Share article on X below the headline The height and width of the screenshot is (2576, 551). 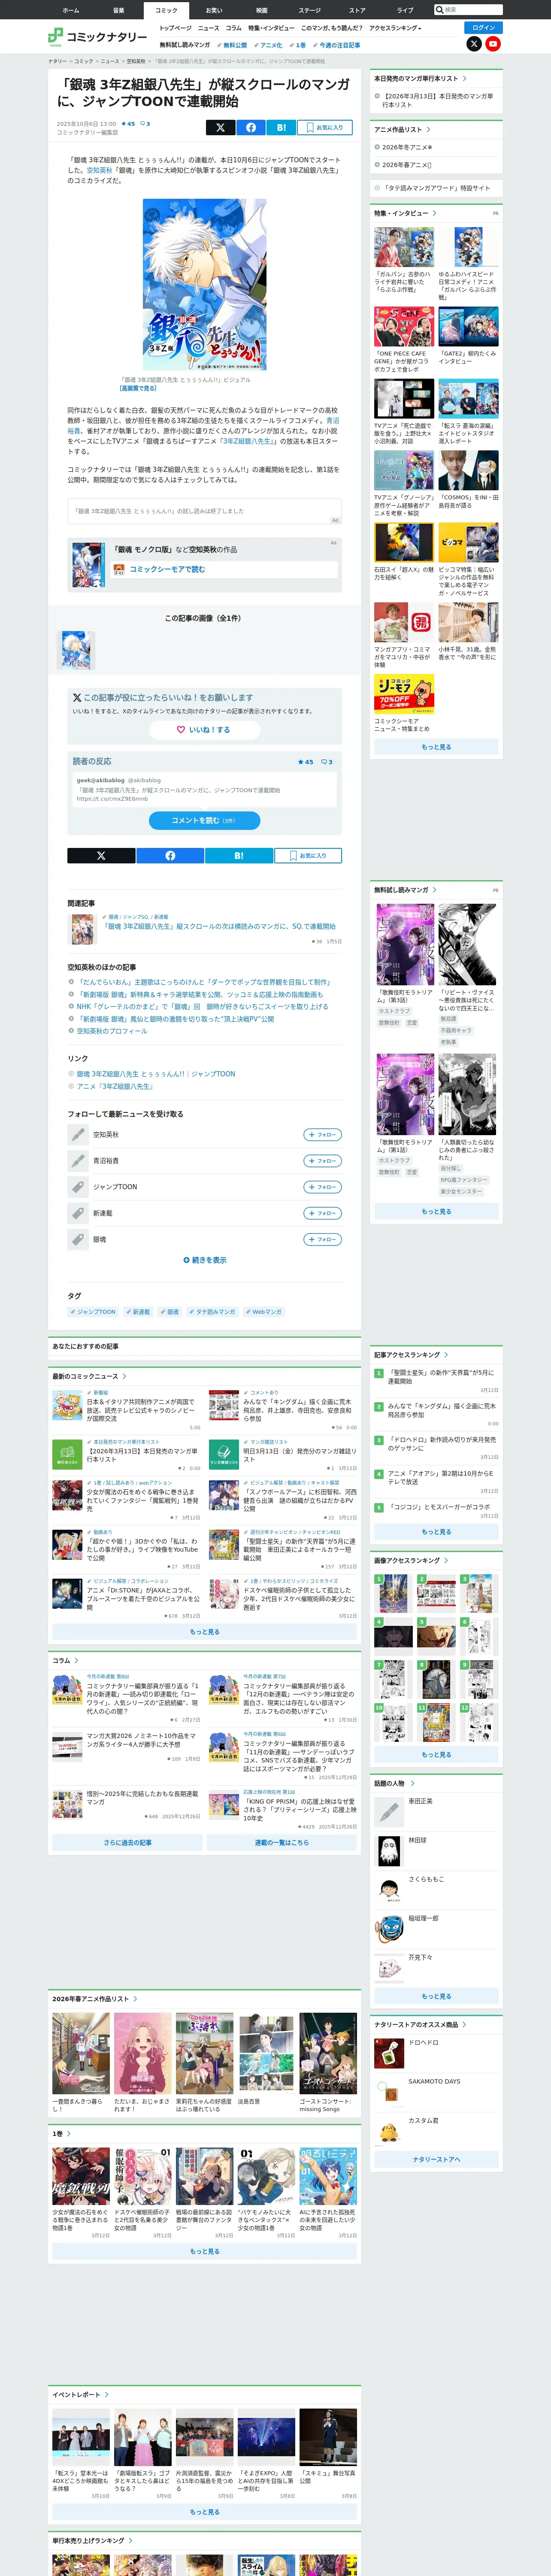(x=220, y=127)
